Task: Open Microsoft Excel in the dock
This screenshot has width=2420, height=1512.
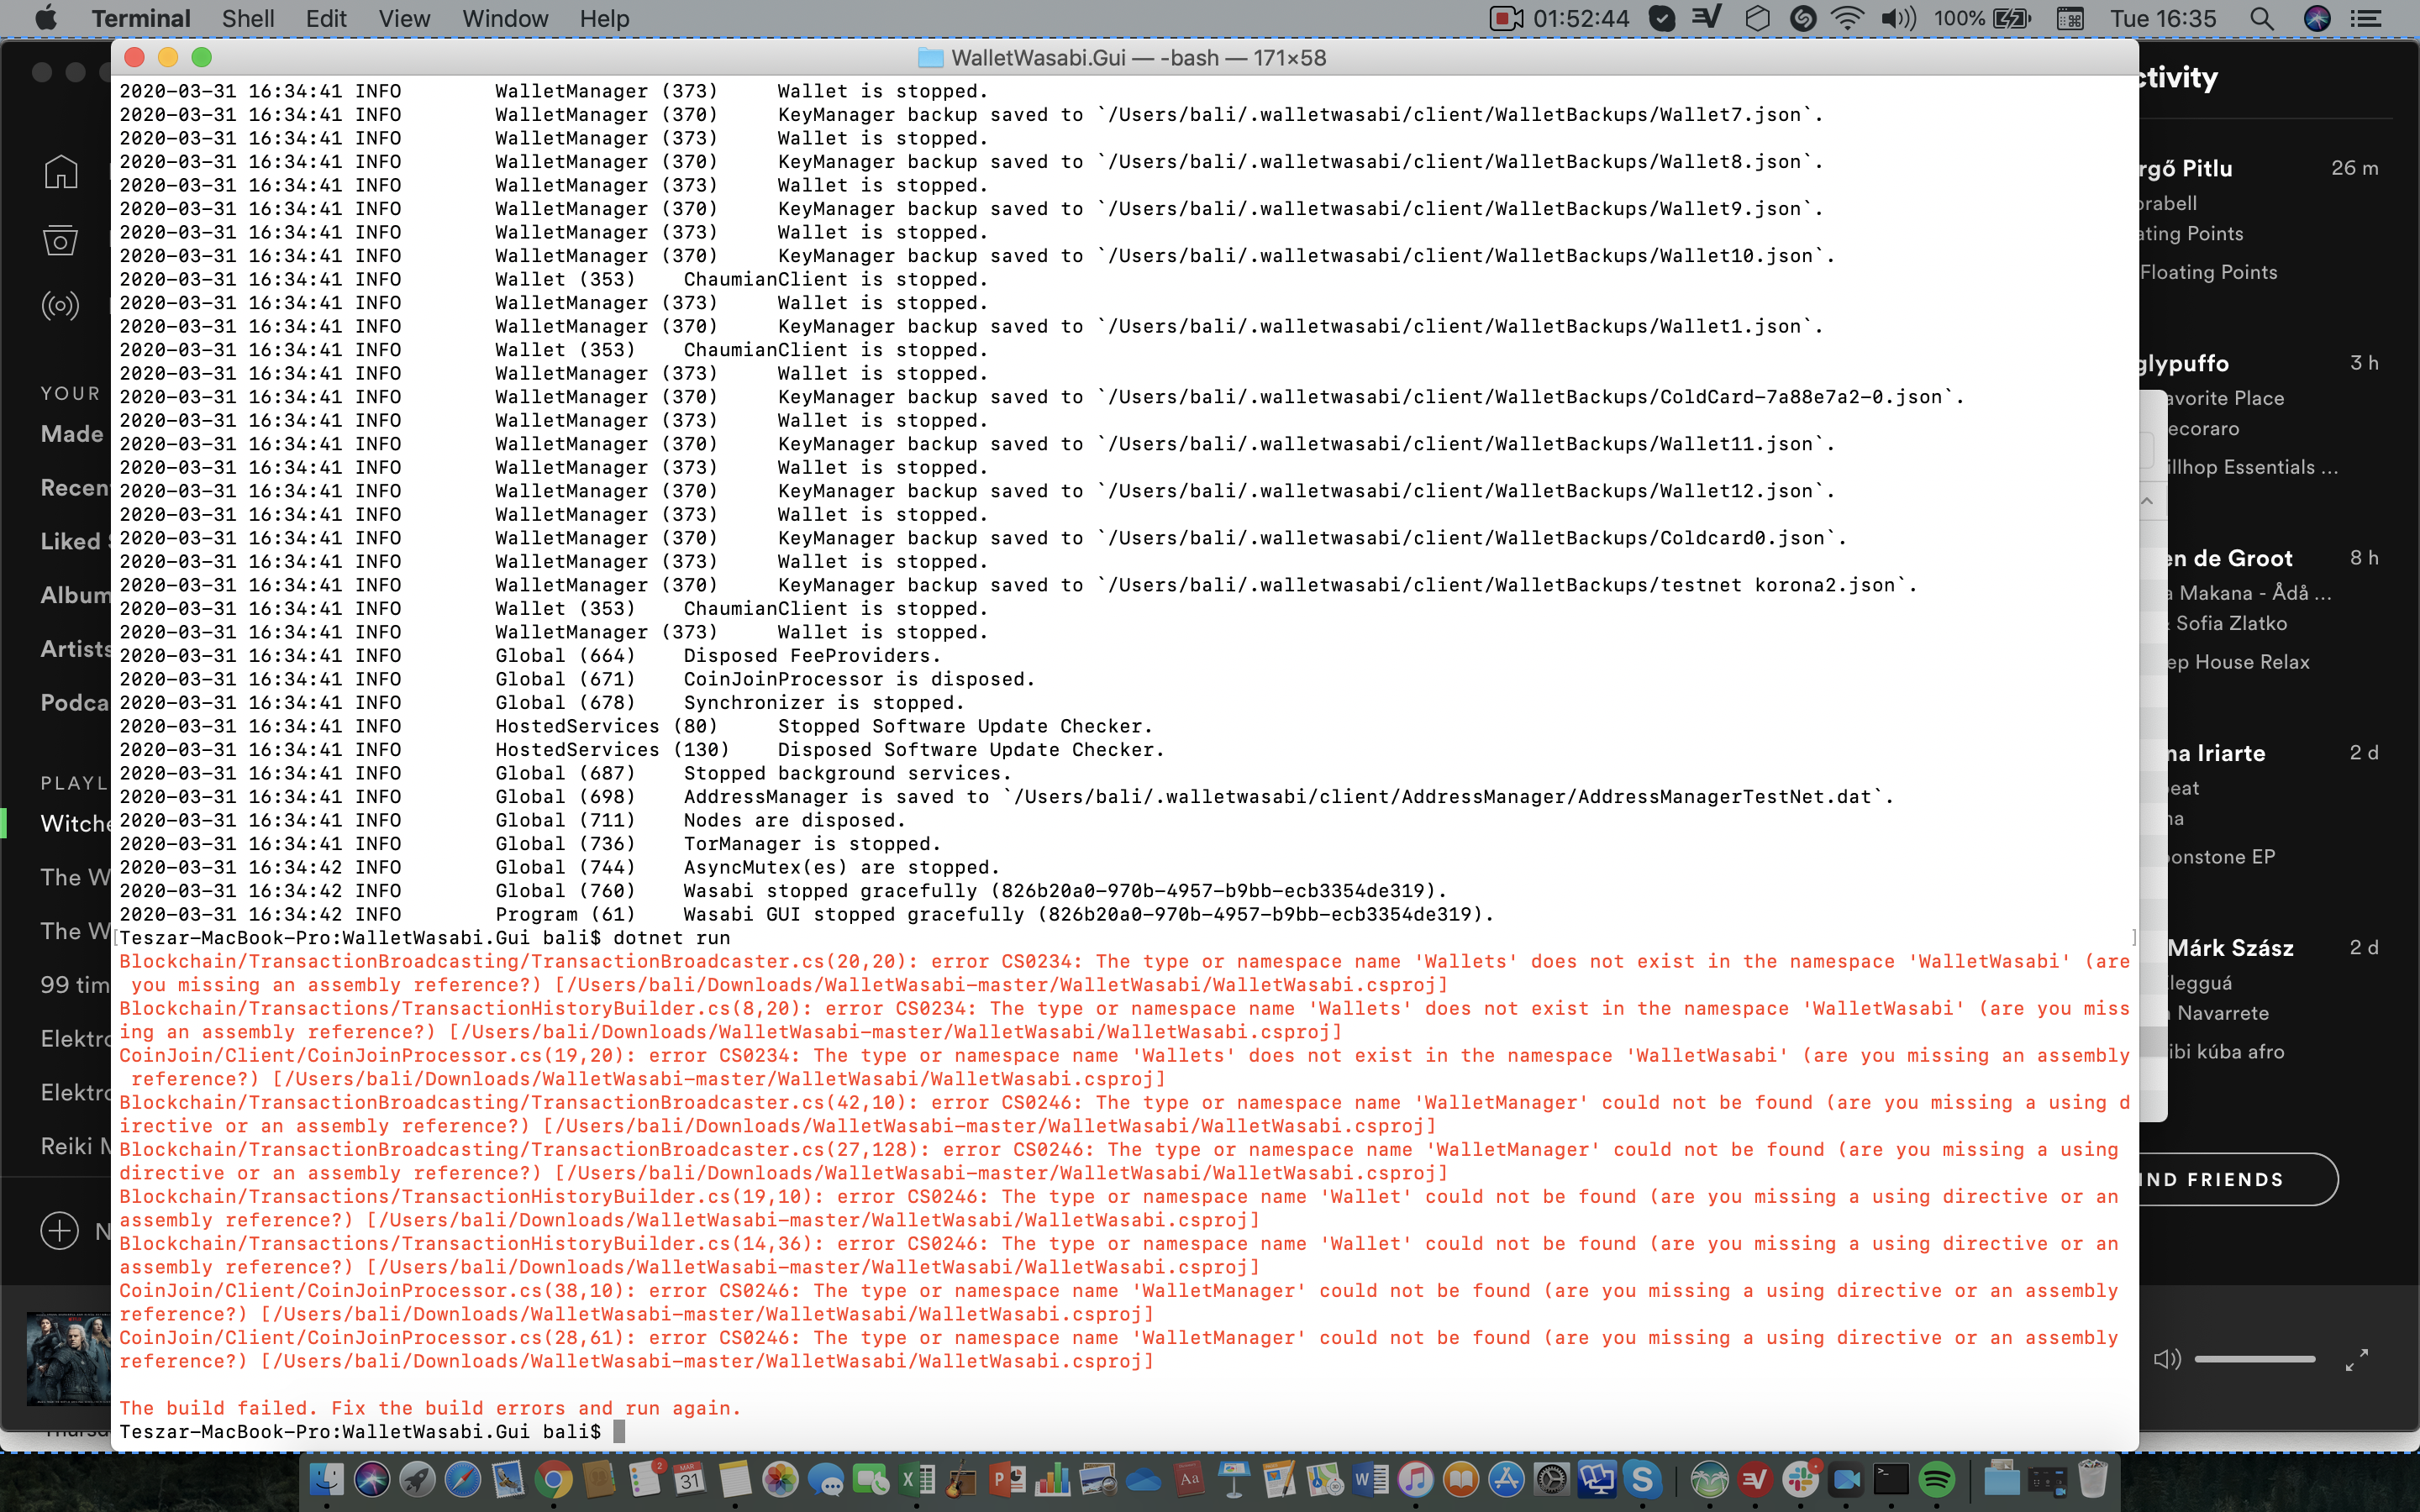Action: [x=916, y=1480]
